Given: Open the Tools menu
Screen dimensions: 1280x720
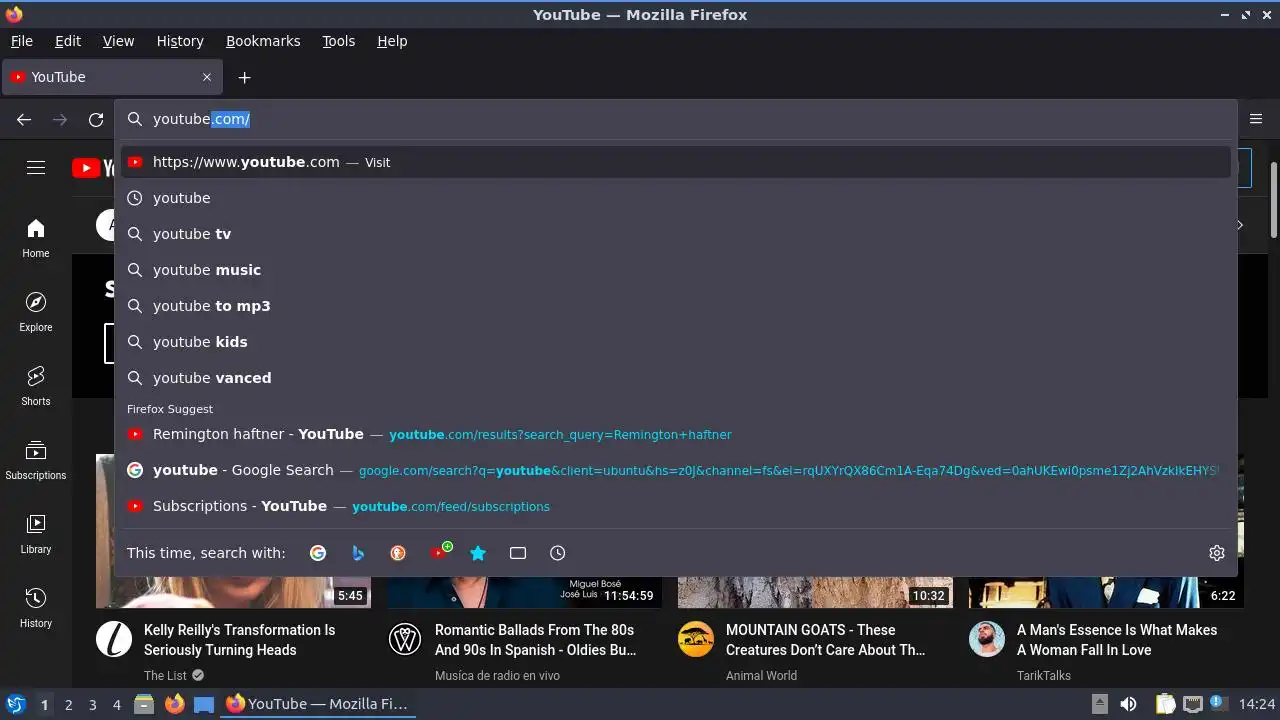Looking at the screenshot, I should (338, 41).
